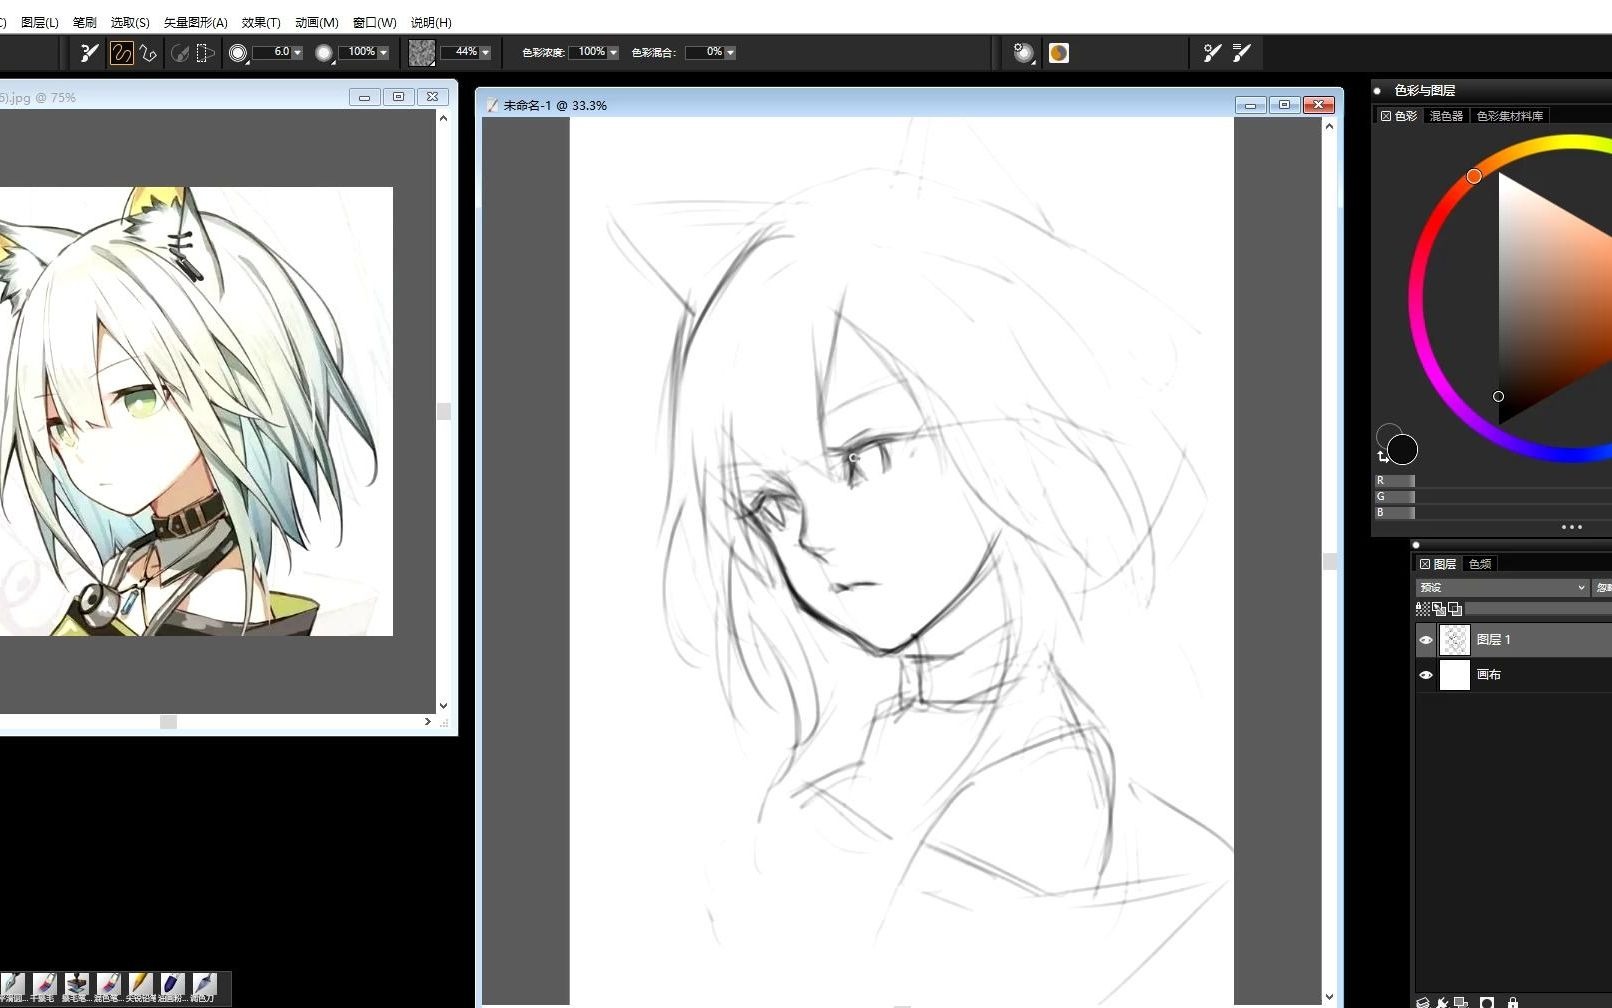Select the 干鬃毛 brush preset
The height and width of the screenshot is (1008, 1612).
(x=44, y=985)
